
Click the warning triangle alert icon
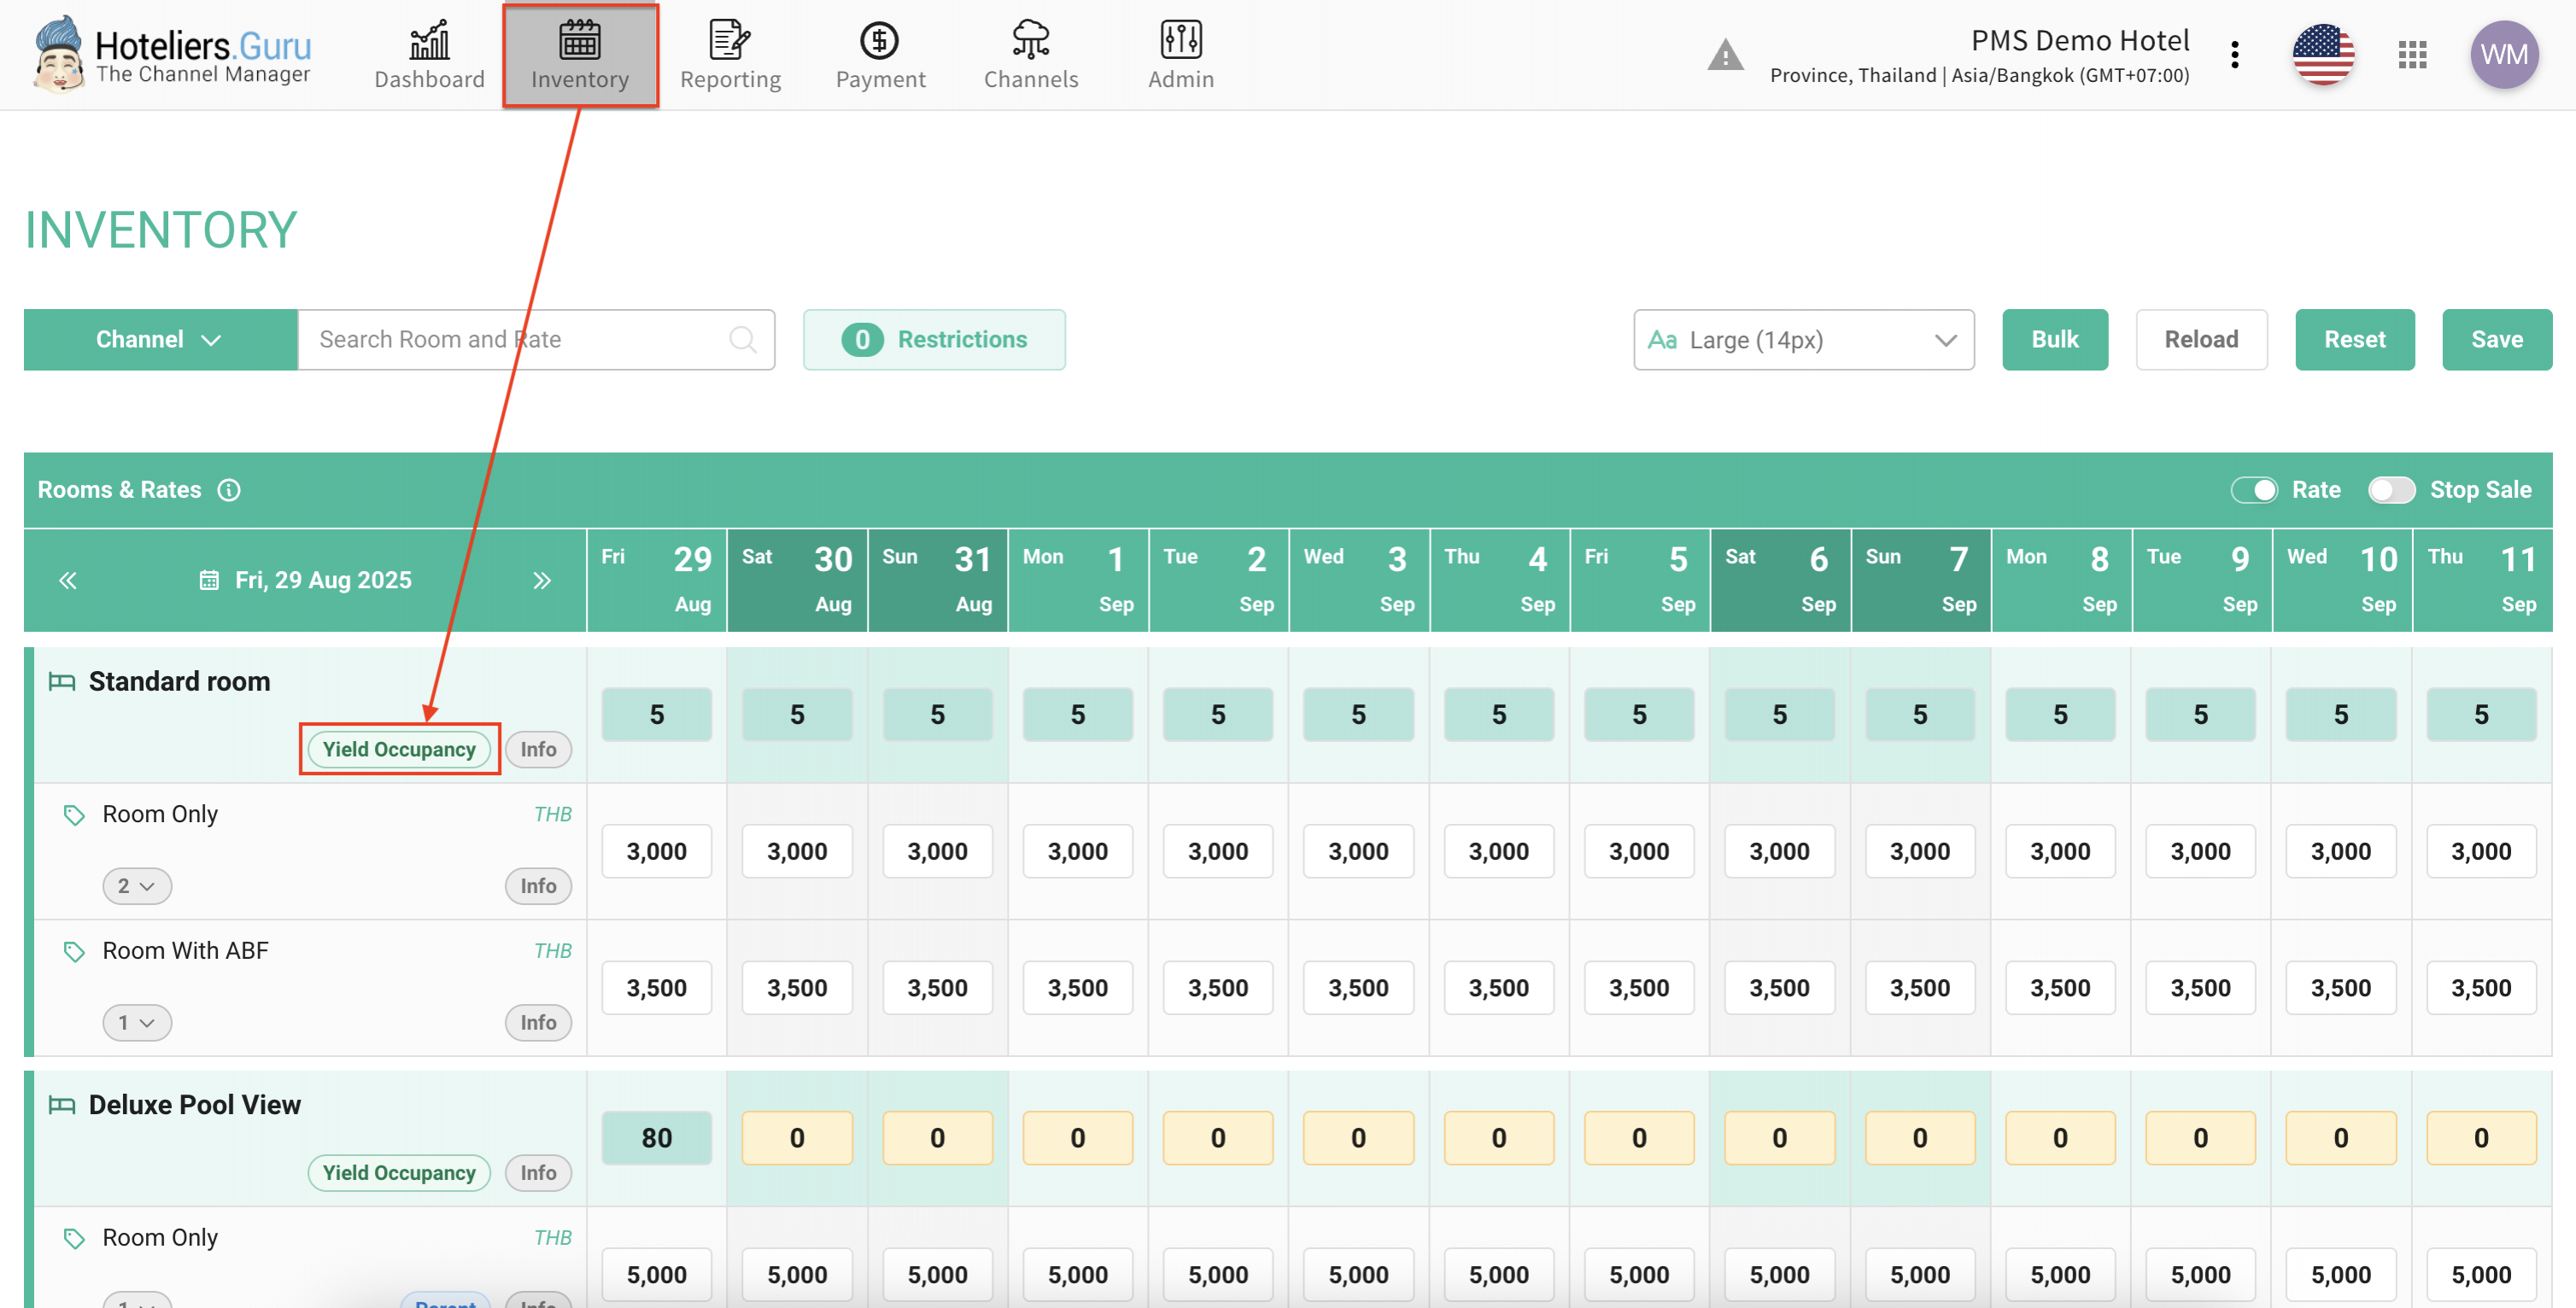pos(1725,55)
